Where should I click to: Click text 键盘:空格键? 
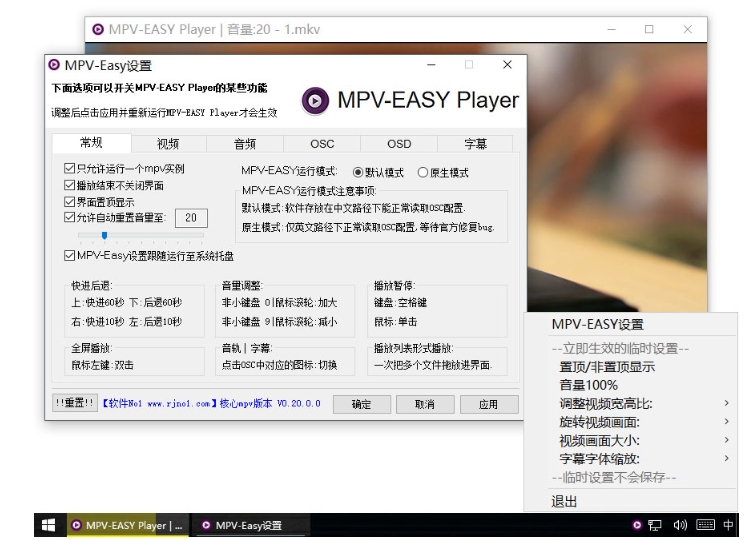coord(400,303)
